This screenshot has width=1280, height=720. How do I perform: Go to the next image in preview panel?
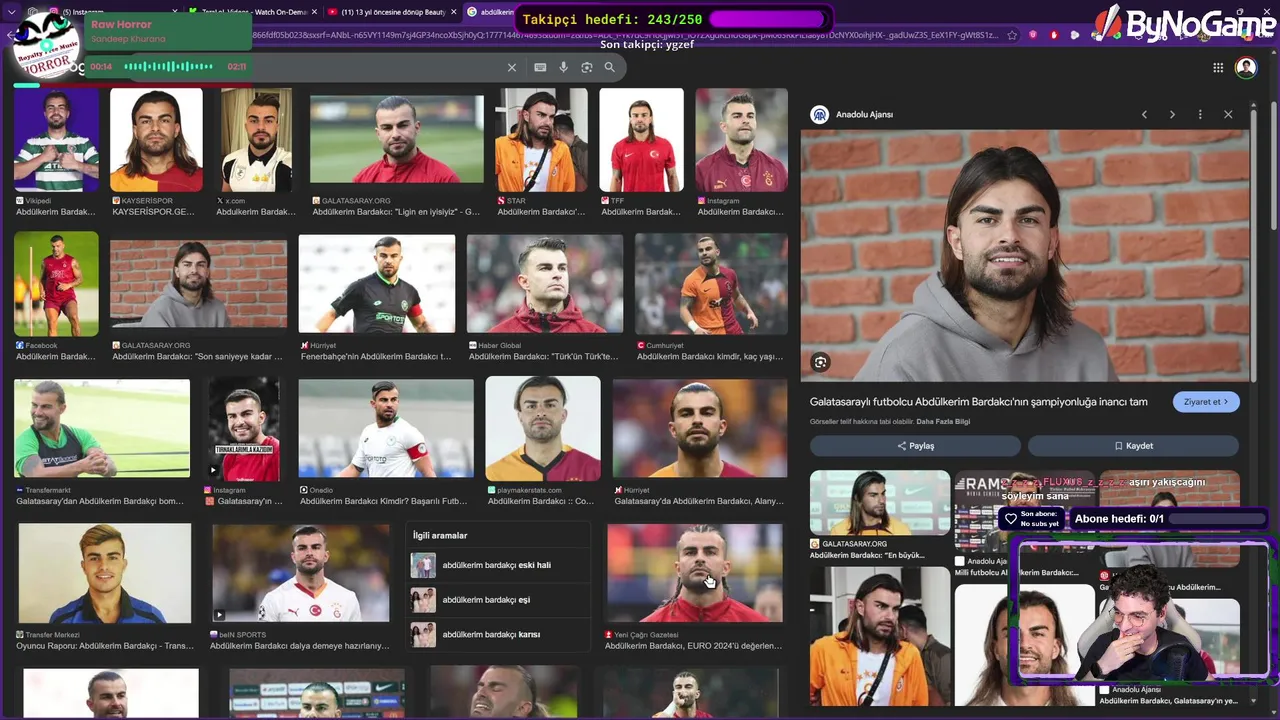pos(1172,114)
